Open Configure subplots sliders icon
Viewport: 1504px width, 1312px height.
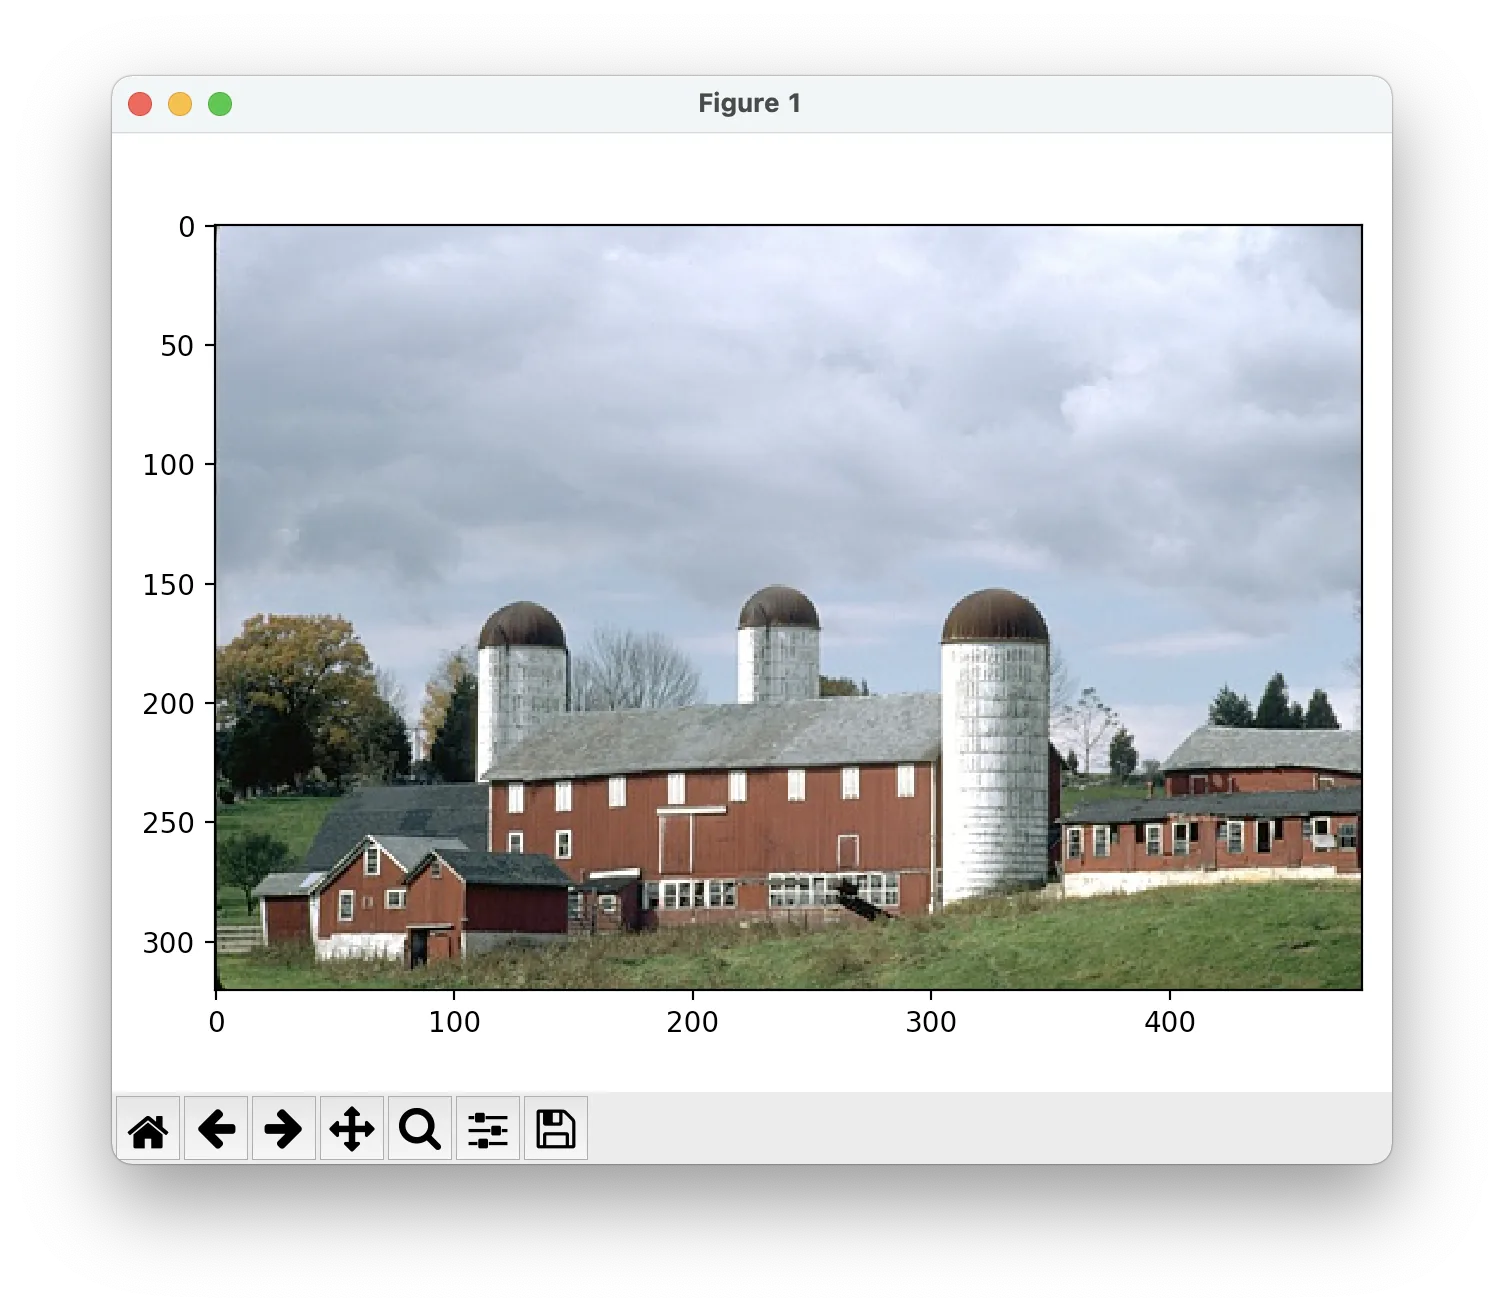488,1130
